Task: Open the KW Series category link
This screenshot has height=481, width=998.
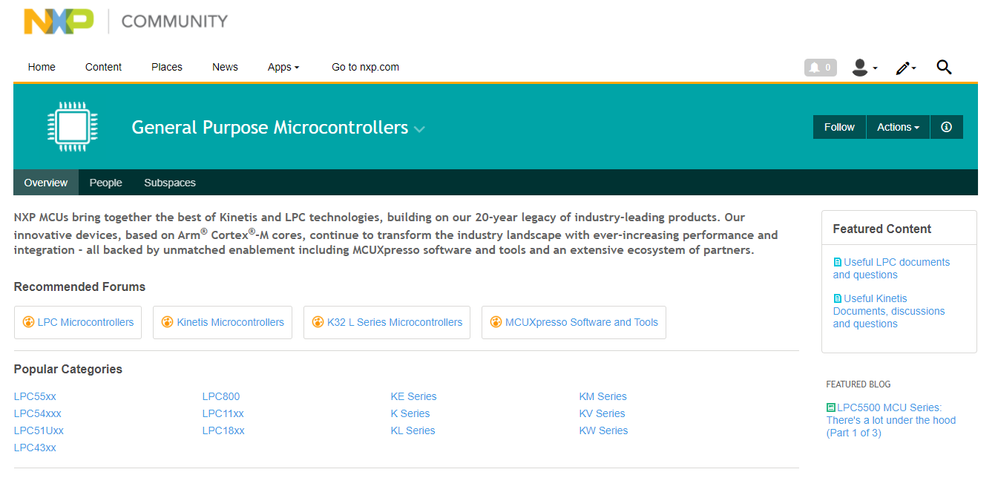Action: 603,430
